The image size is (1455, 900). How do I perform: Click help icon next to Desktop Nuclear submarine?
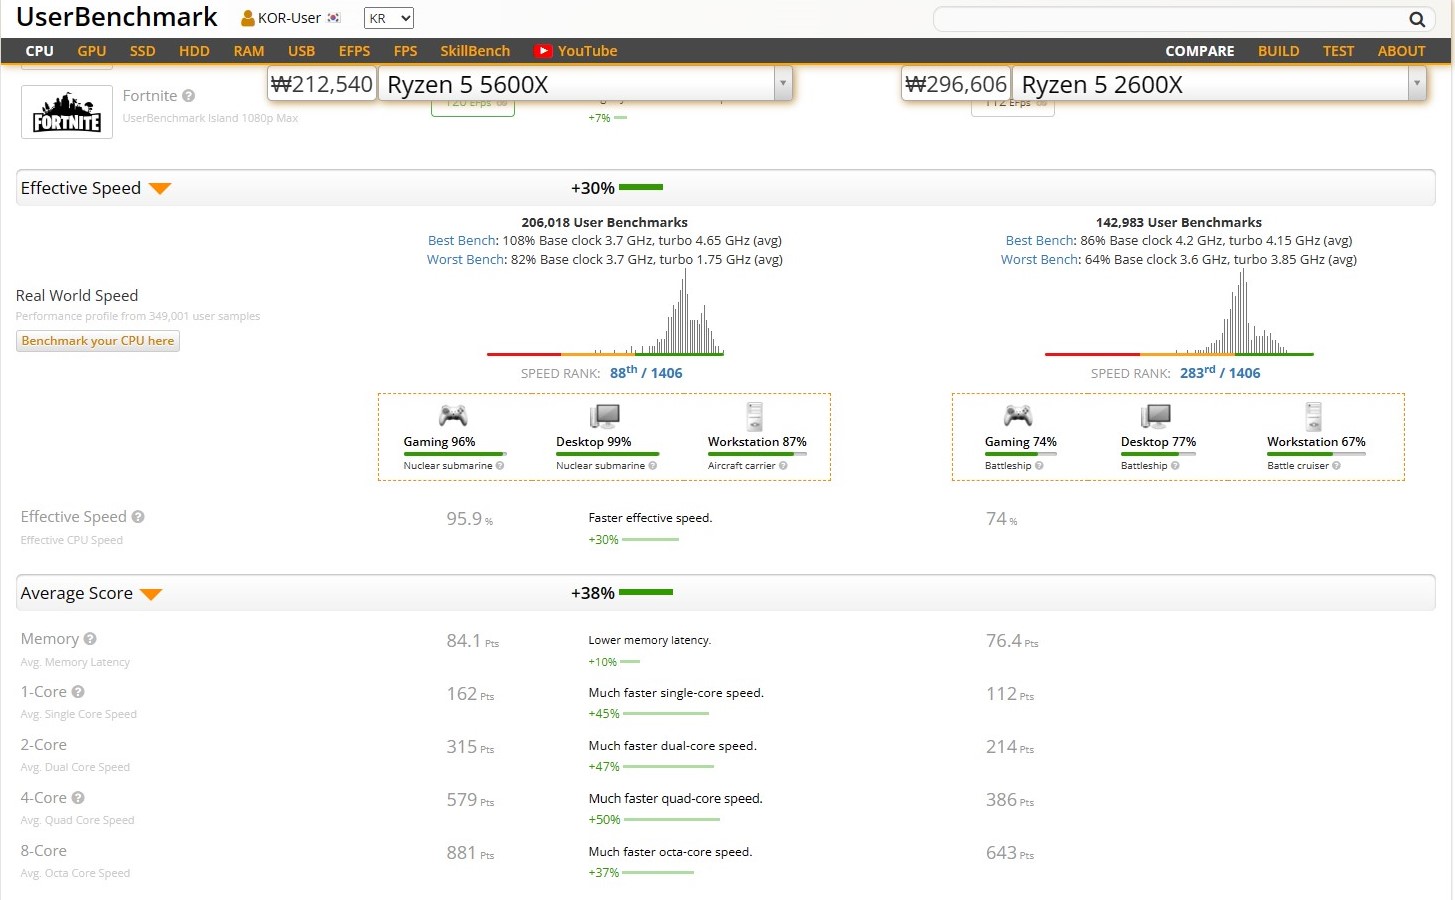point(653,466)
